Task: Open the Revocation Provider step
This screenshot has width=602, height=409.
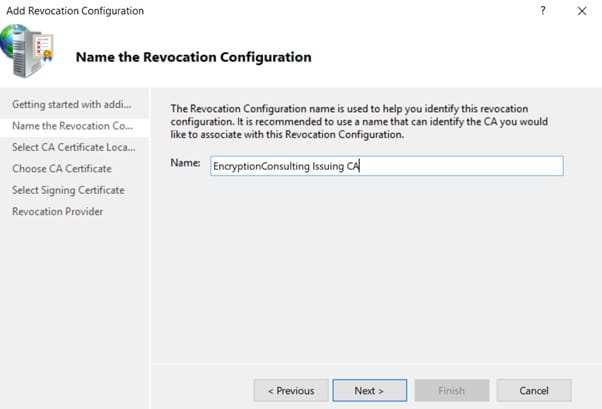Action: tap(57, 211)
